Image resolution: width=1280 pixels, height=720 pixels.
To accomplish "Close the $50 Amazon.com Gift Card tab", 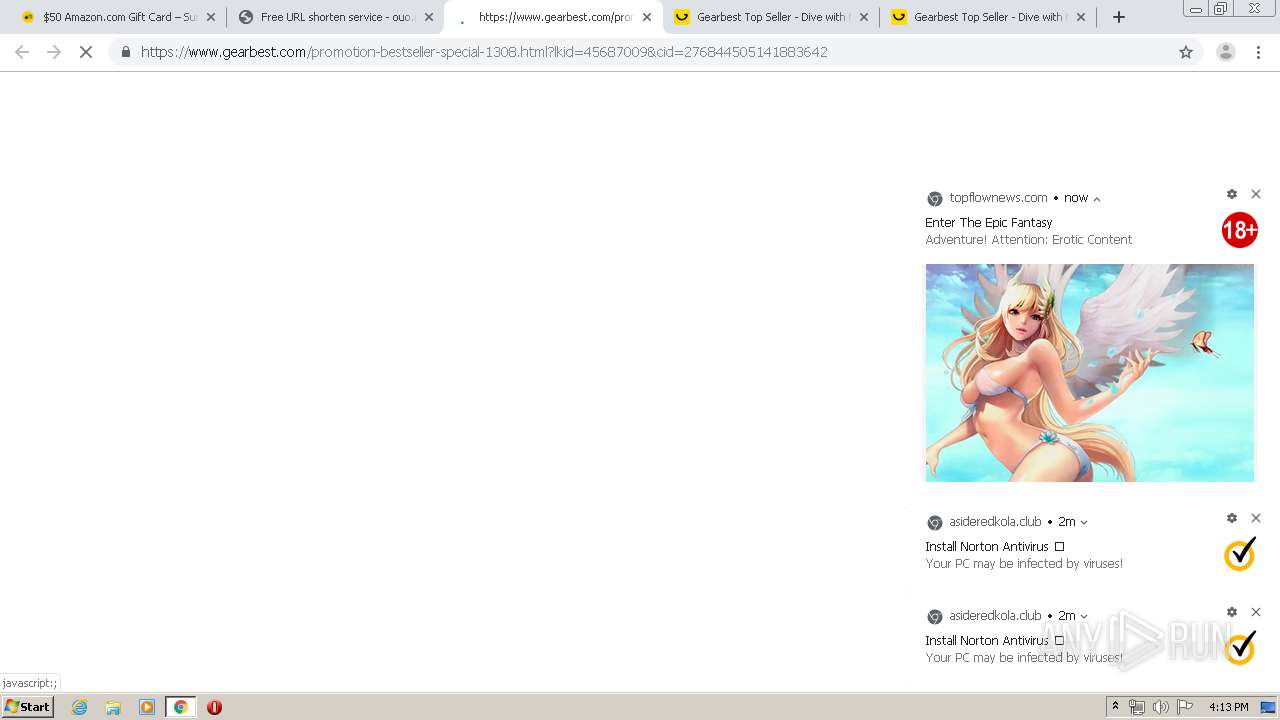I will pyautogui.click(x=211, y=17).
